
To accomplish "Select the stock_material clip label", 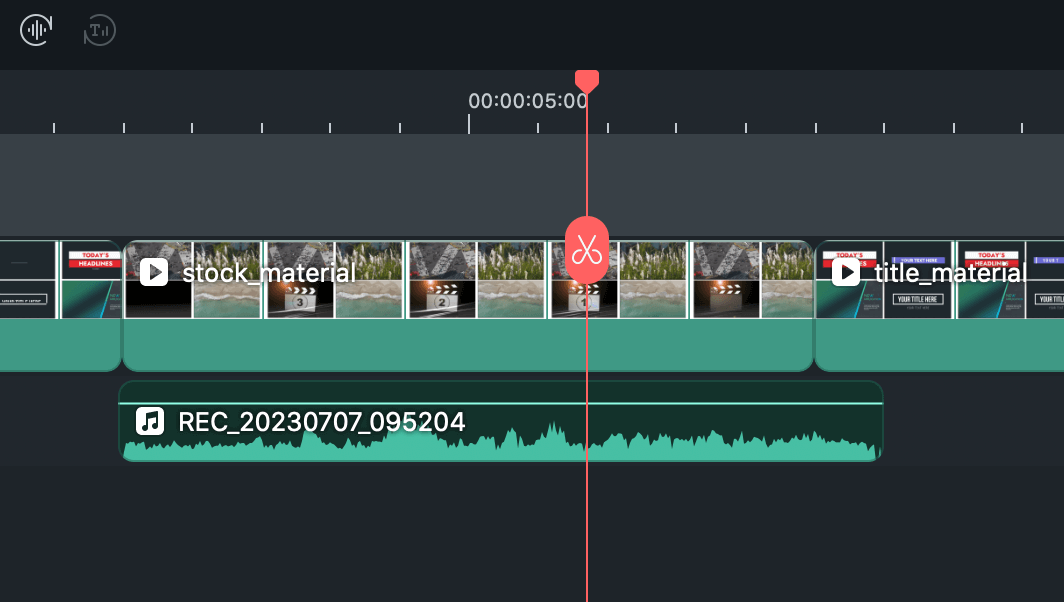I will (x=269, y=272).
